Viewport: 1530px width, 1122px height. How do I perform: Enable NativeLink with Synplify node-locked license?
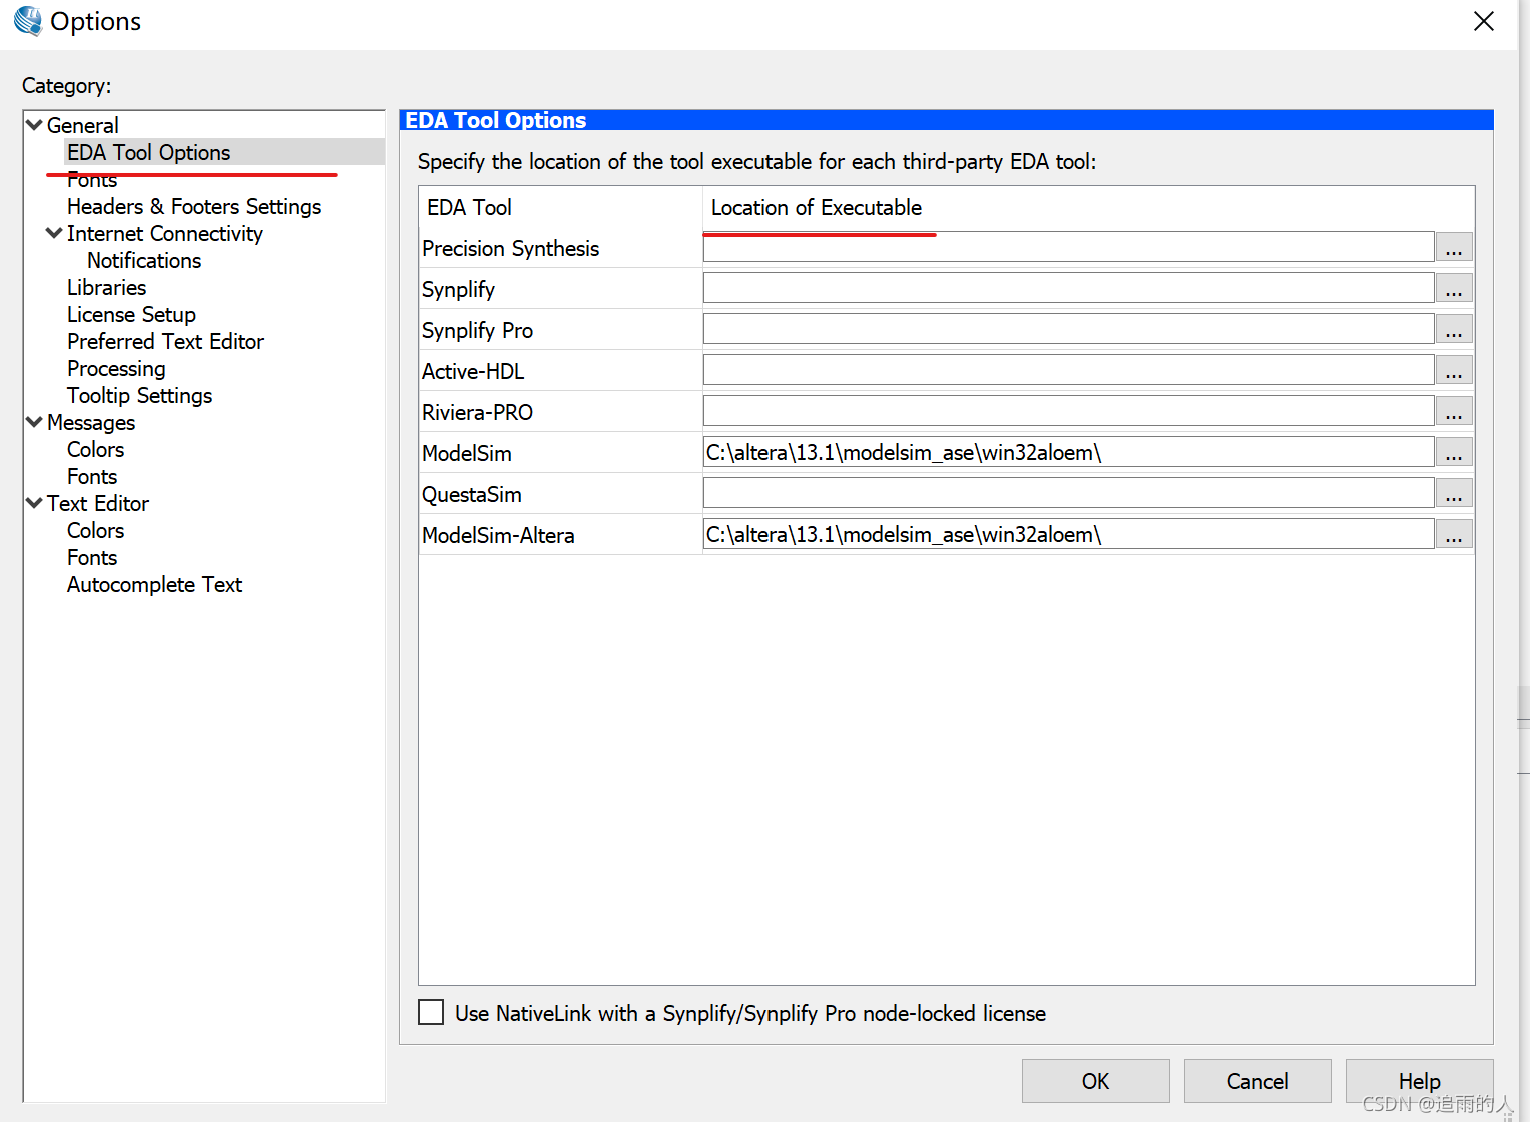point(431,1012)
